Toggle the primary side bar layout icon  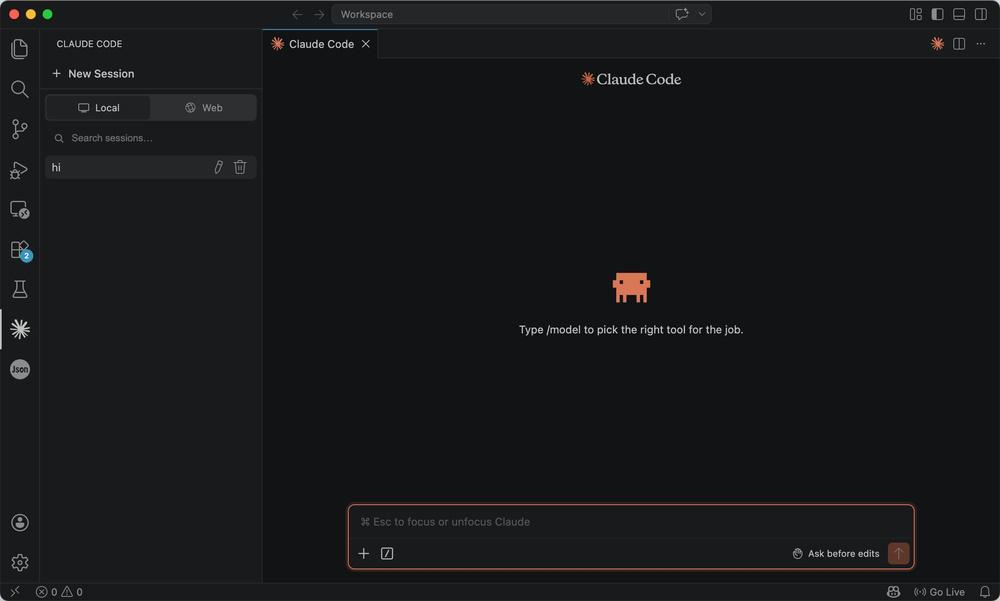(937, 14)
